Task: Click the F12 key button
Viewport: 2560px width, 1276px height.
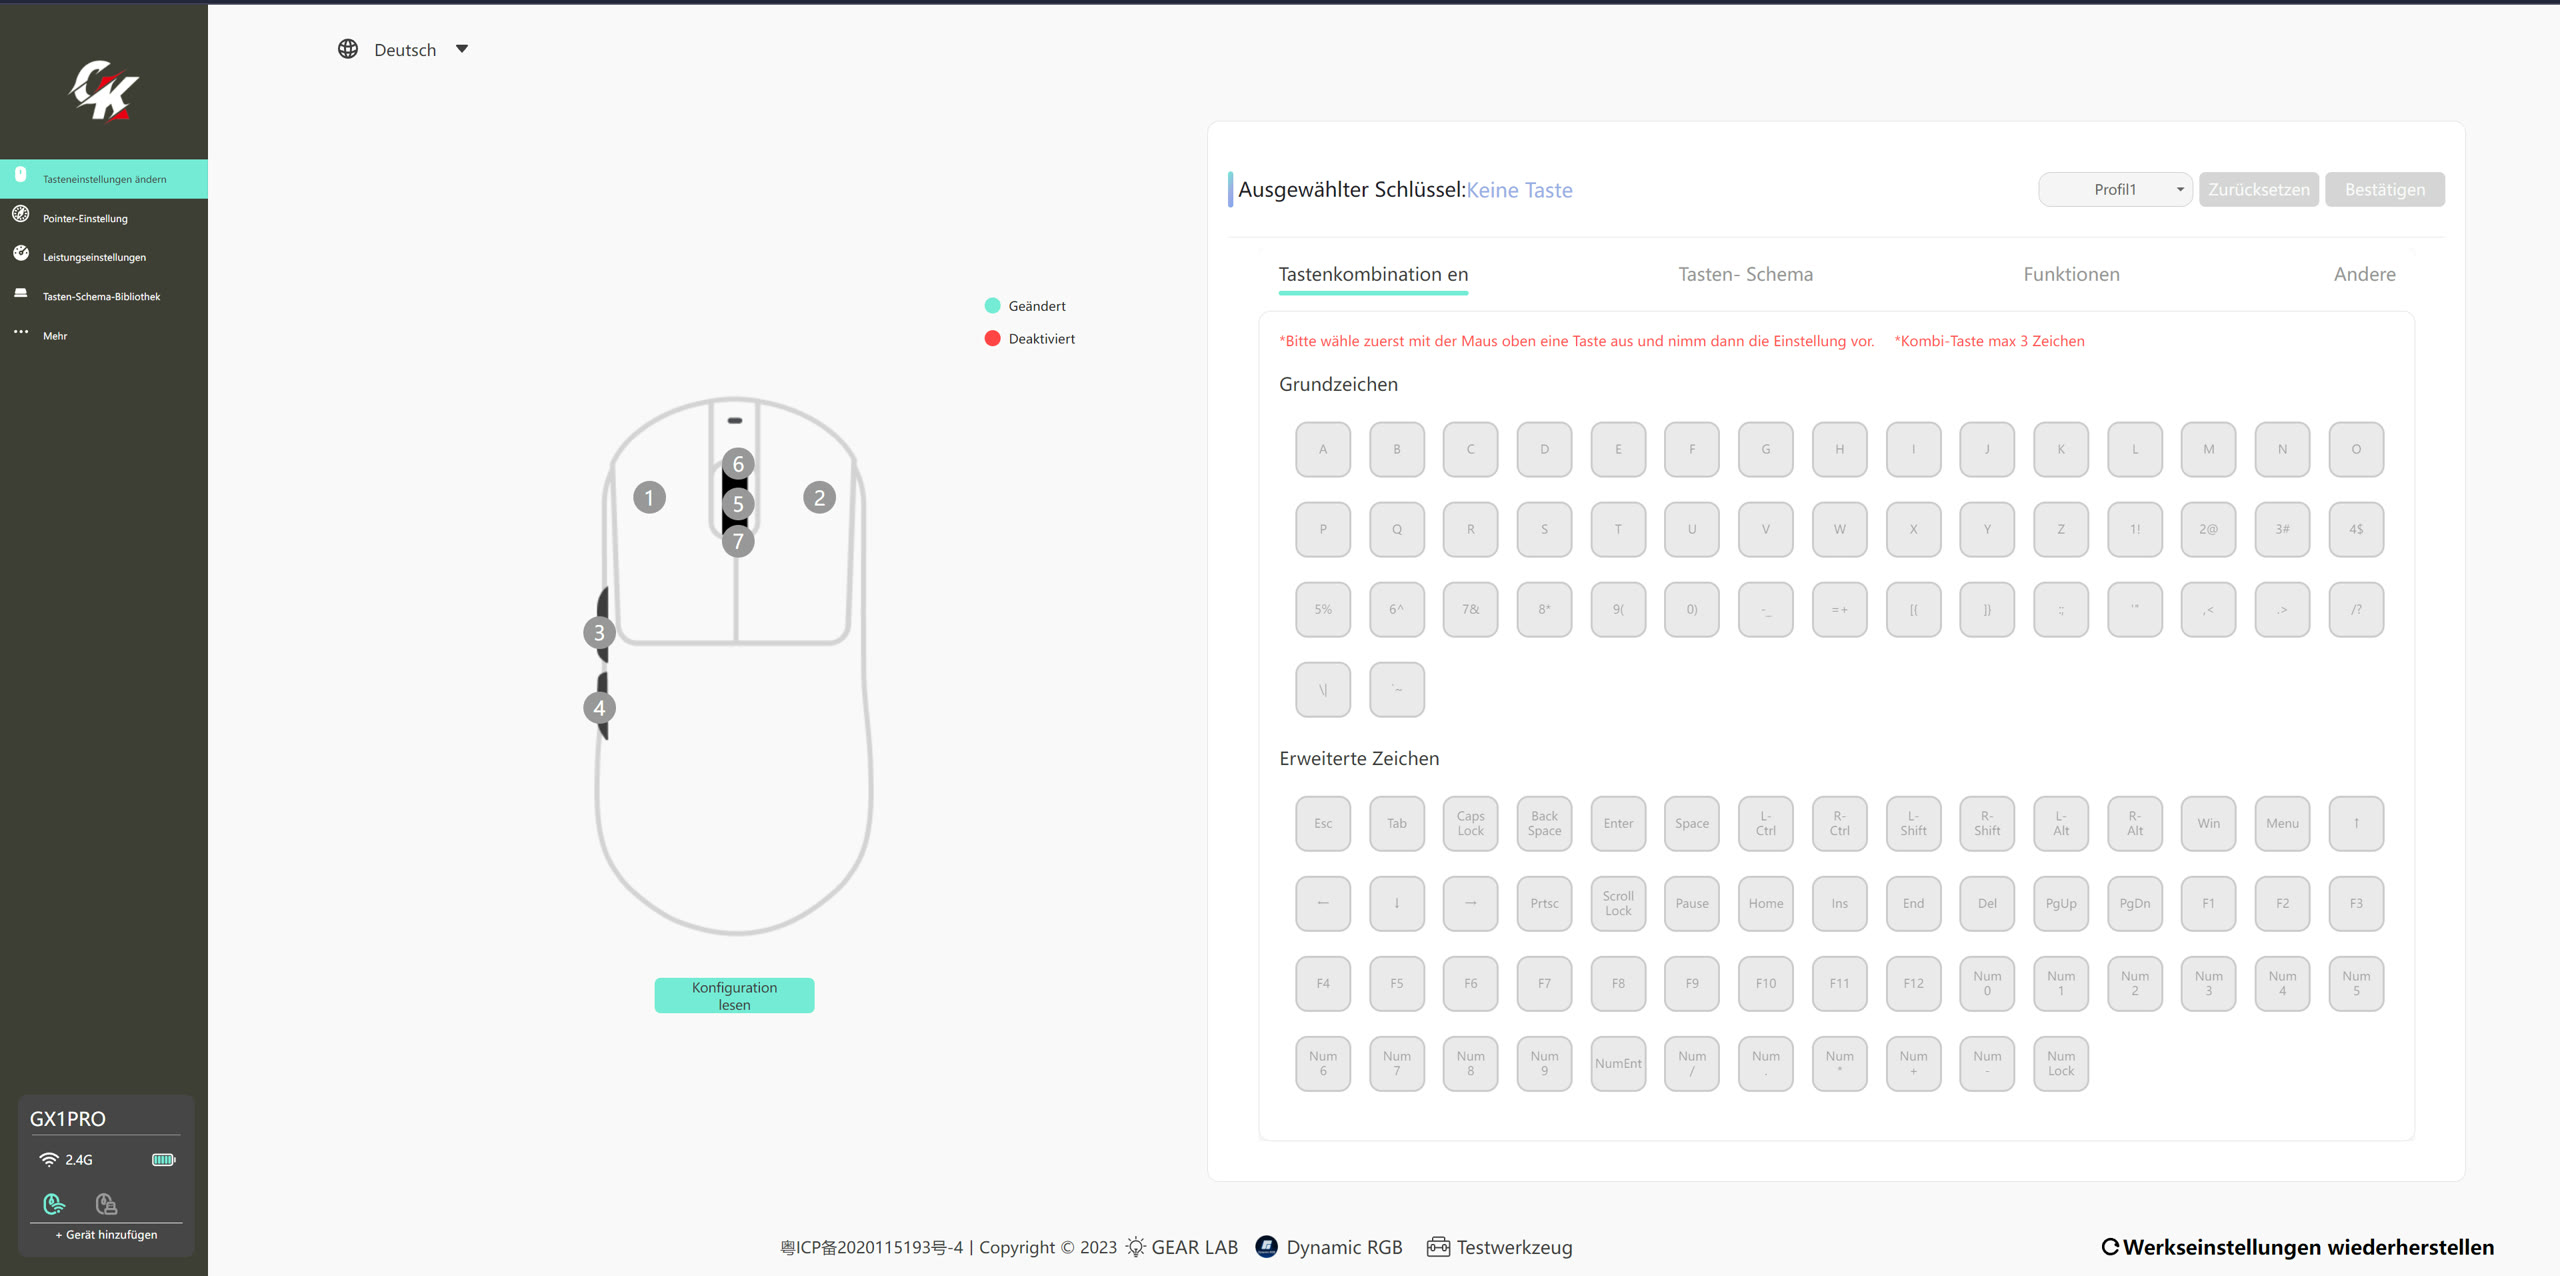Action: pyautogui.click(x=1913, y=984)
